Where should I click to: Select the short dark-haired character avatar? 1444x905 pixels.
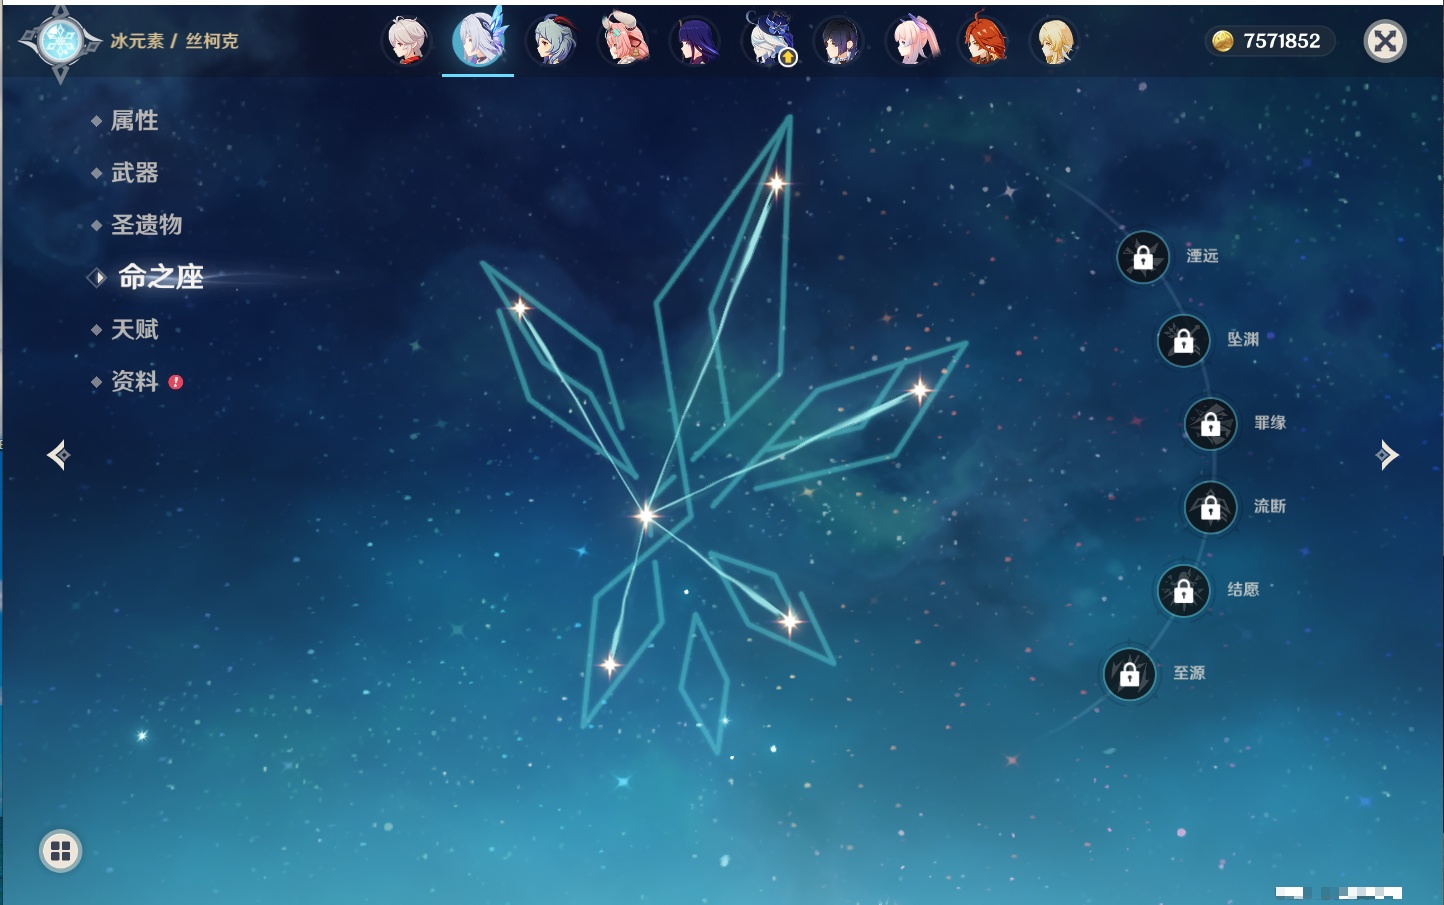[x=839, y=41]
